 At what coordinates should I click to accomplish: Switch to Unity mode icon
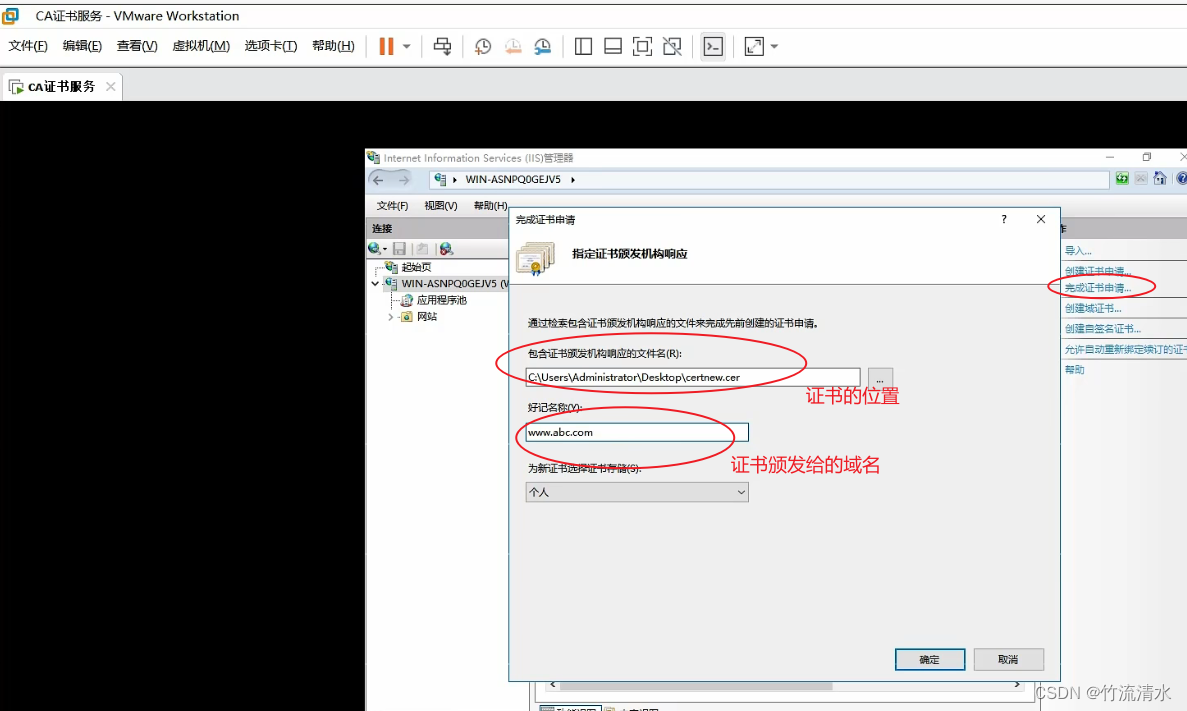(671, 46)
